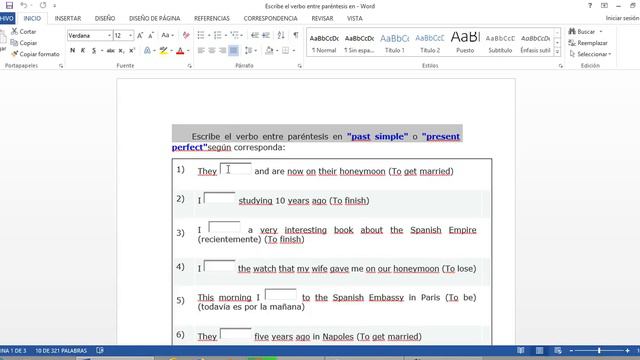Viewport: 640px width, 360px height.
Task: Click Buscar to find text
Action: [x=585, y=31]
